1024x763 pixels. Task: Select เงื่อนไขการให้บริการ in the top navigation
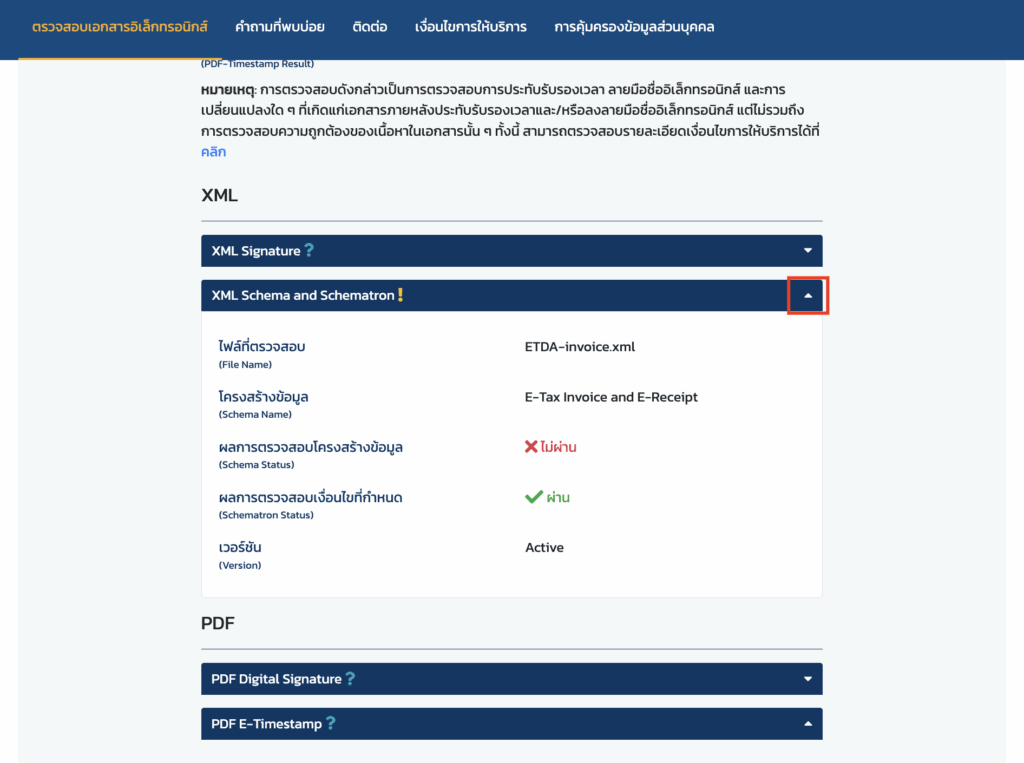[x=471, y=27]
